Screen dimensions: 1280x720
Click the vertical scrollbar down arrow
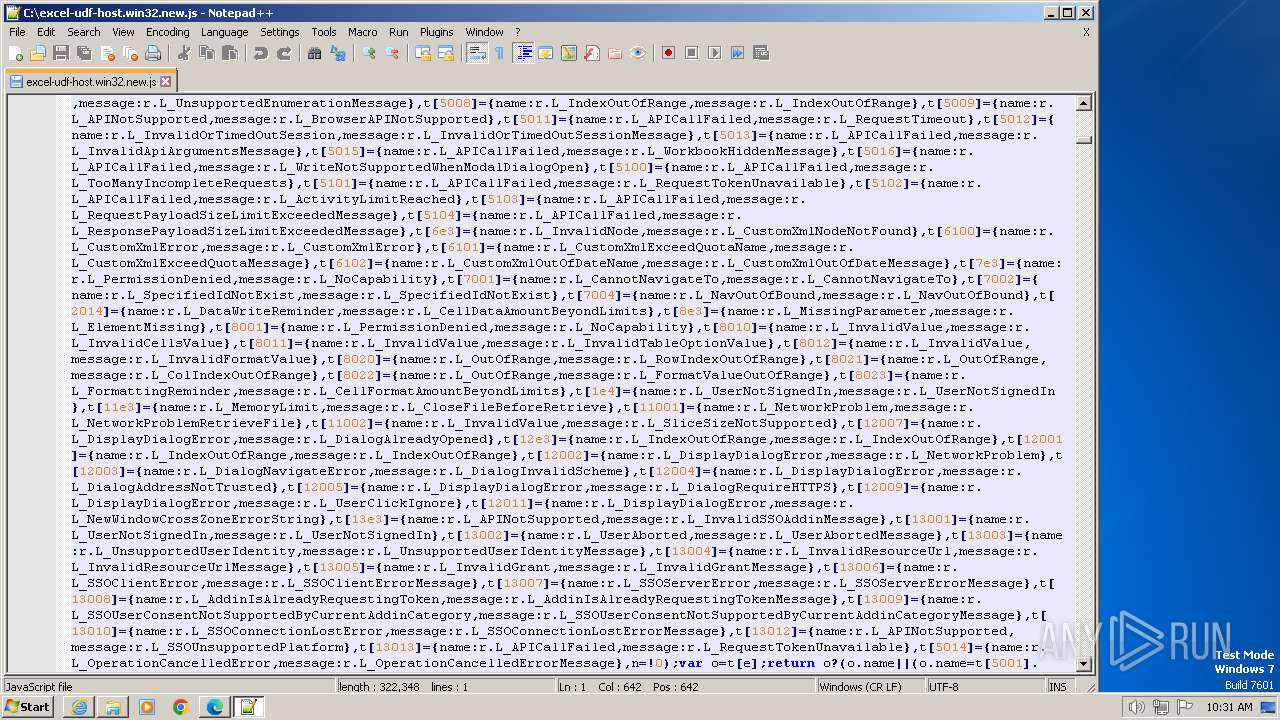click(x=1083, y=664)
